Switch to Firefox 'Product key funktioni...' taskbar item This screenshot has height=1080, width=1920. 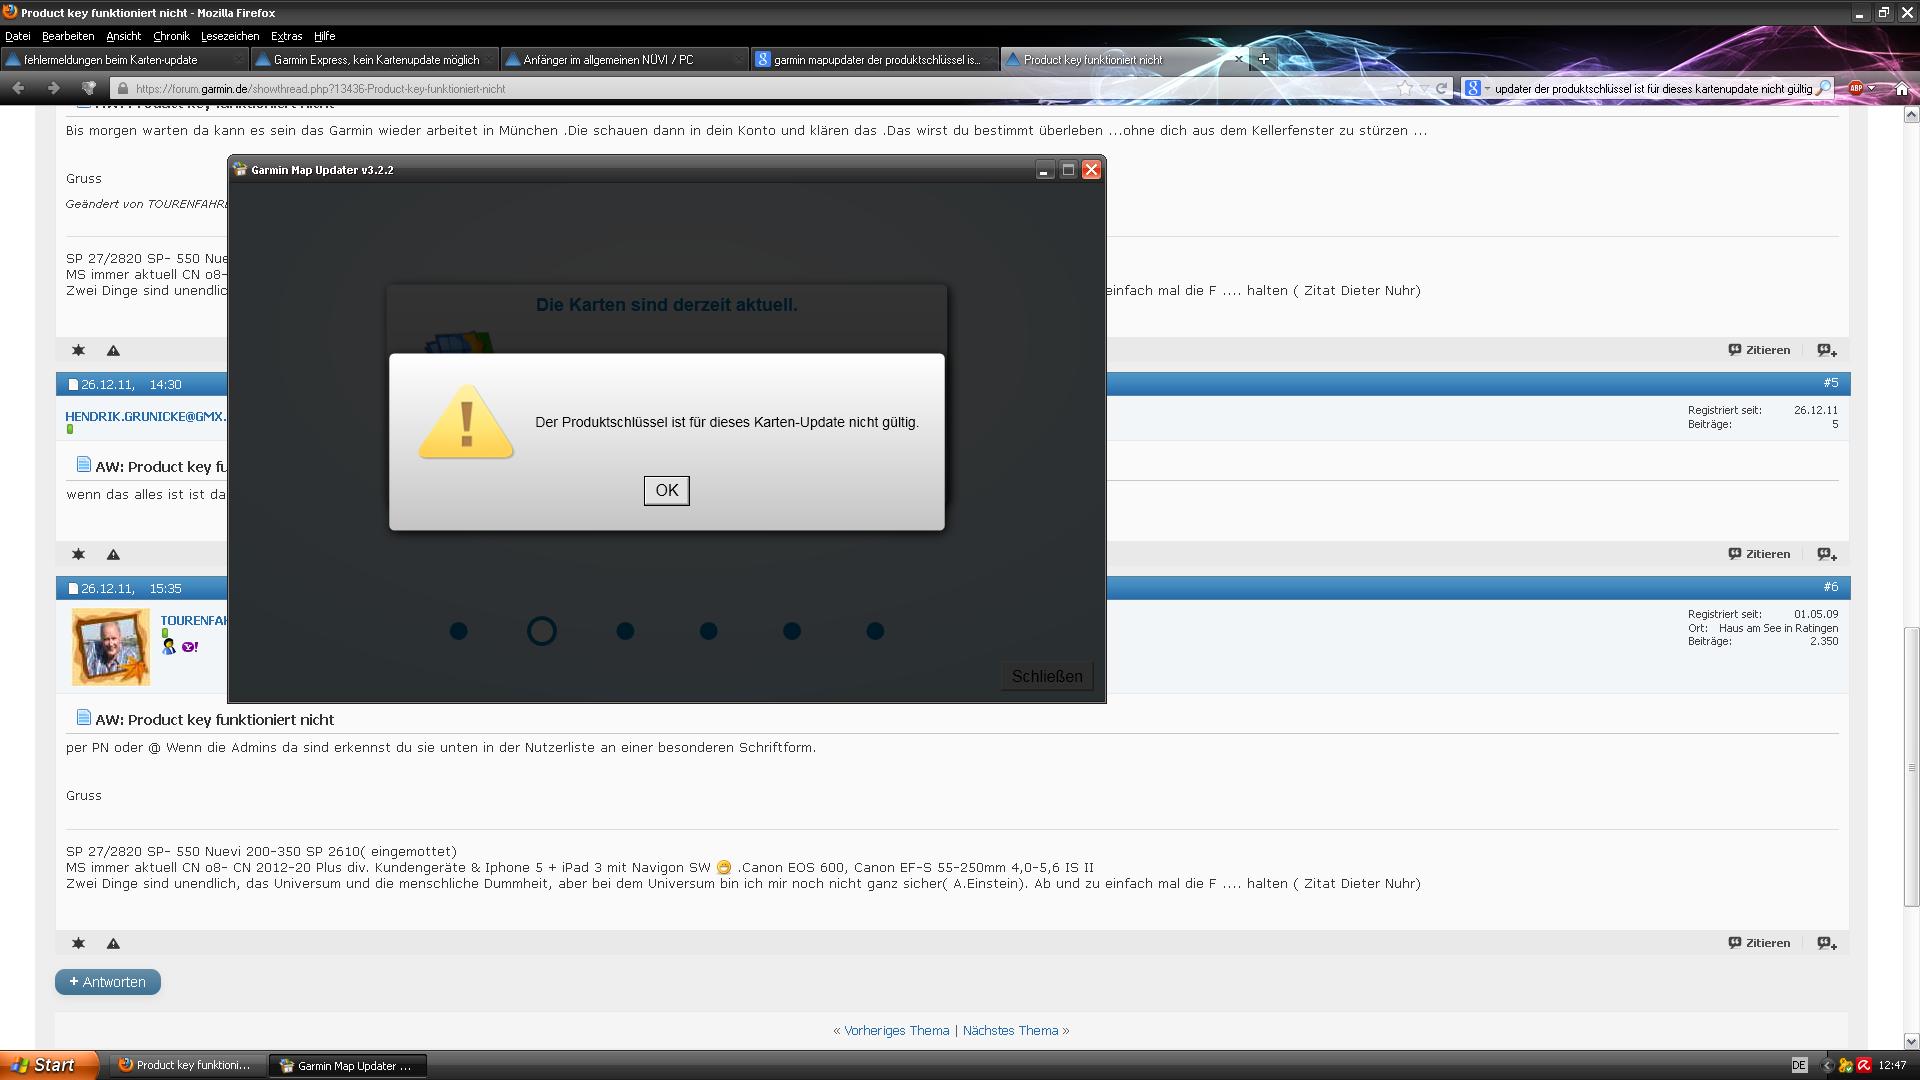pyautogui.click(x=187, y=1065)
